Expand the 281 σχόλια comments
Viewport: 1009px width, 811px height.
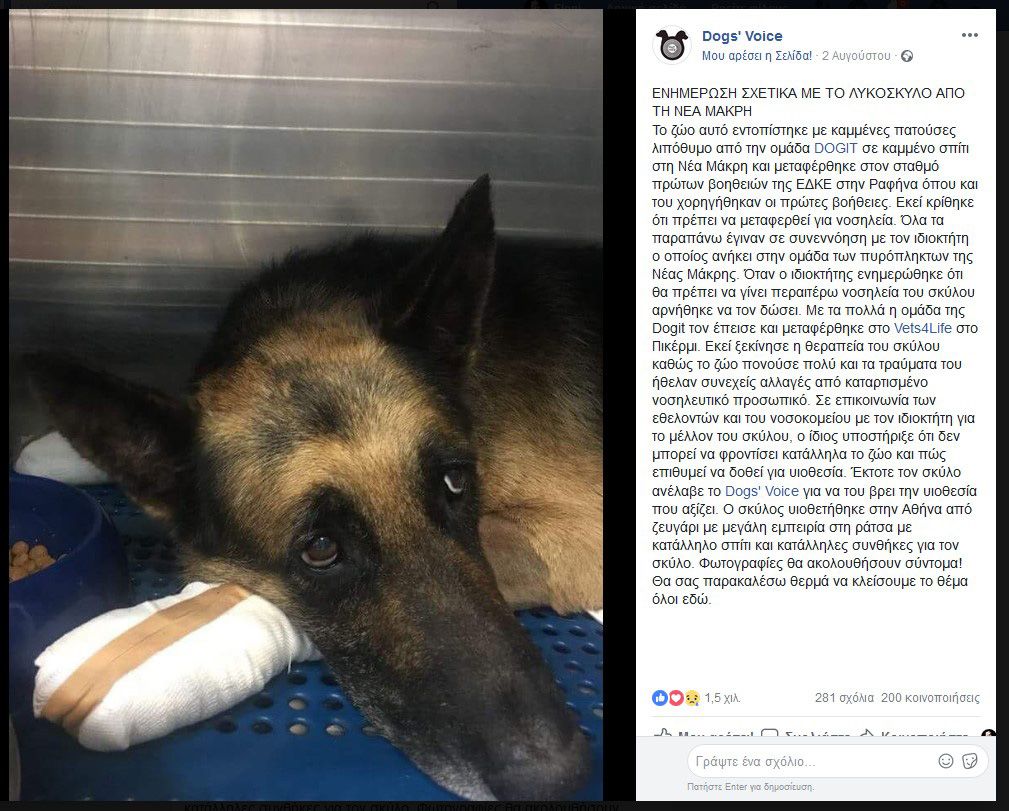click(844, 698)
